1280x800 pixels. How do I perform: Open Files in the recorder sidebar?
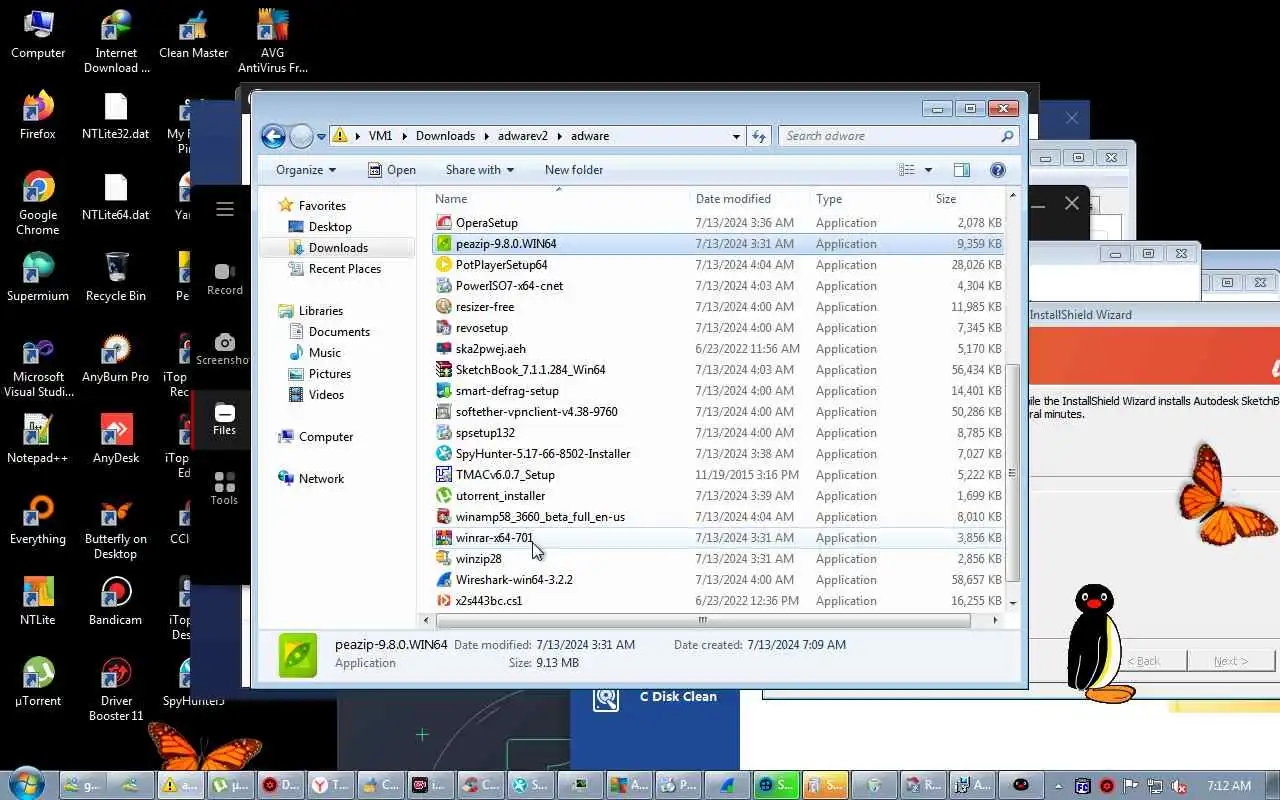pos(225,420)
